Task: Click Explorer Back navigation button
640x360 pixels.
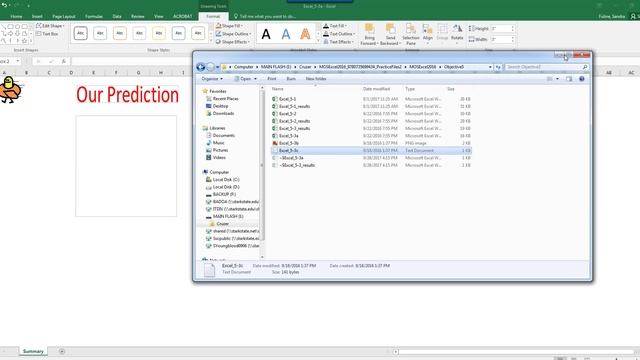Action: pyautogui.click(x=200, y=67)
